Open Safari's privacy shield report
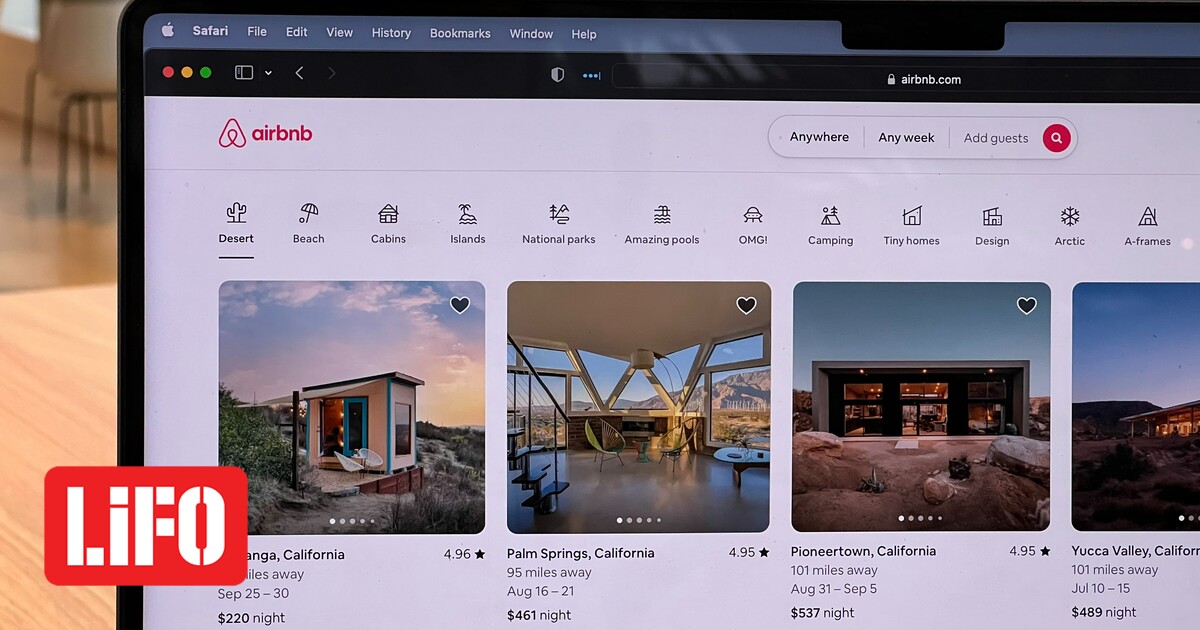The width and height of the screenshot is (1200, 630). tap(557, 73)
